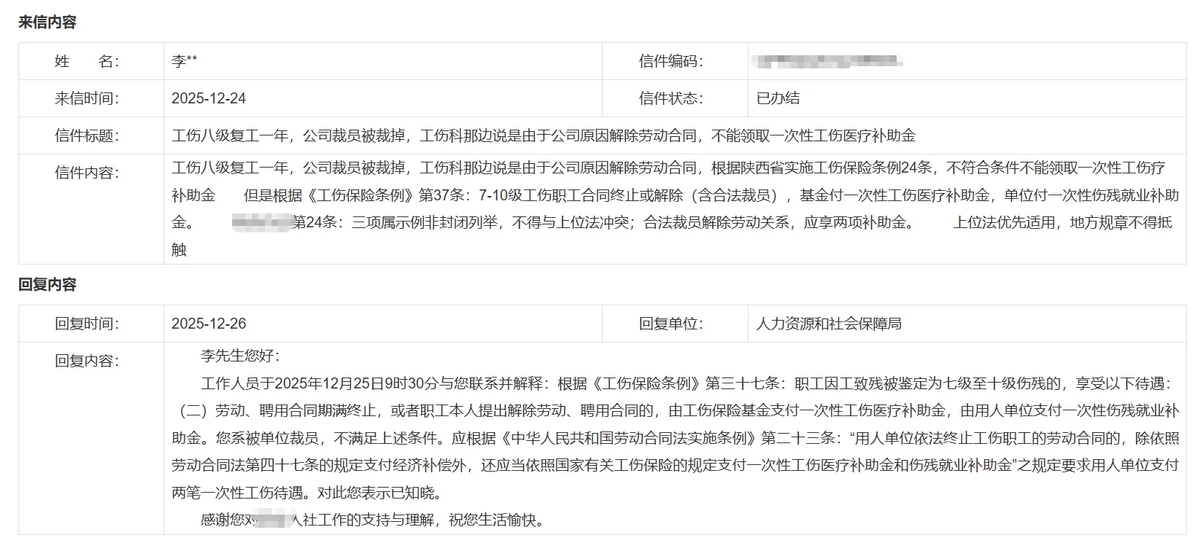Click the 回复内容 label in reply table
This screenshot has width=1200, height=549.
tap(86, 360)
